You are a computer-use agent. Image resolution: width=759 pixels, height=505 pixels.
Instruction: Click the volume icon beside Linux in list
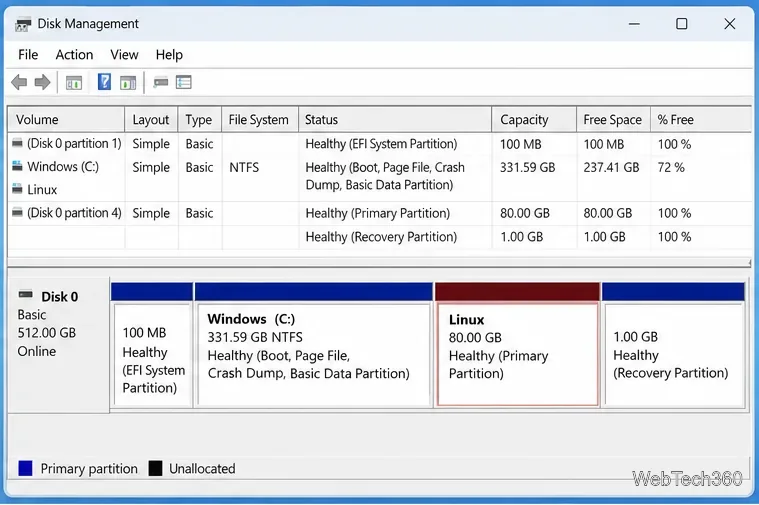(x=17, y=188)
